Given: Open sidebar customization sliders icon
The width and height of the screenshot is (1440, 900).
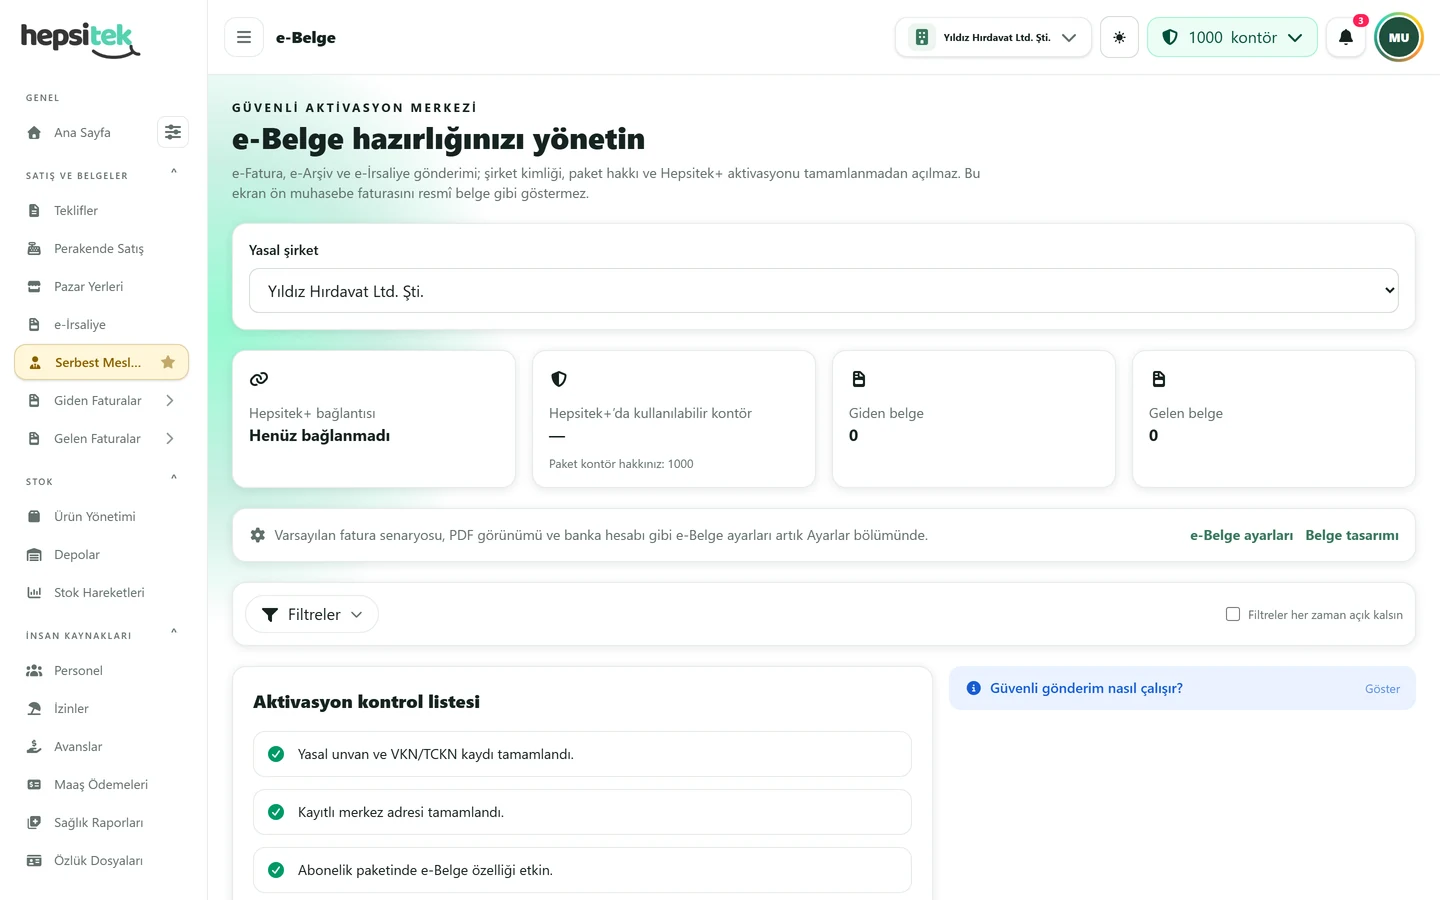Looking at the screenshot, I should point(173,132).
